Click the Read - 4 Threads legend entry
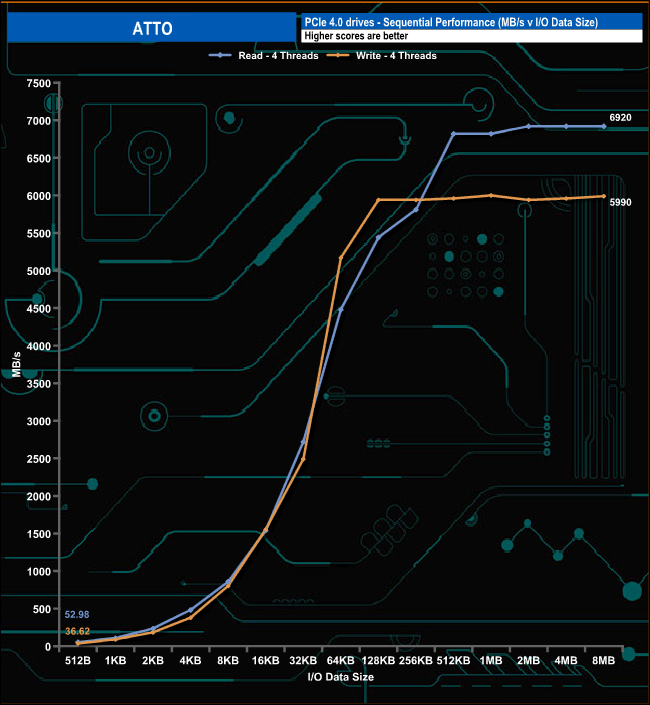650x705 pixels. click(x=279, y=56)
